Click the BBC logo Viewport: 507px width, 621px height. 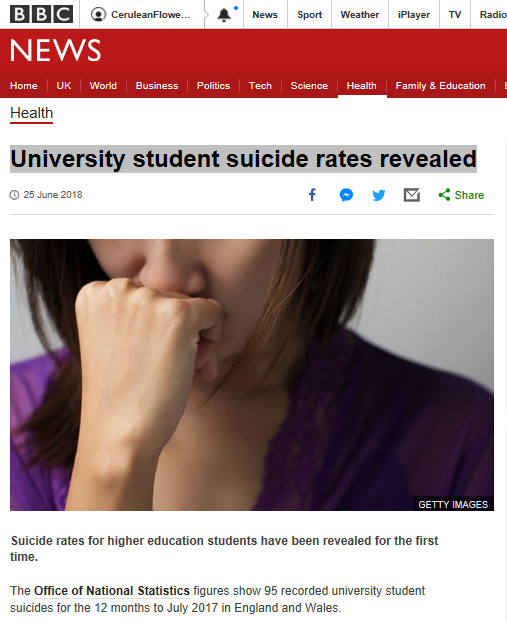41,14
